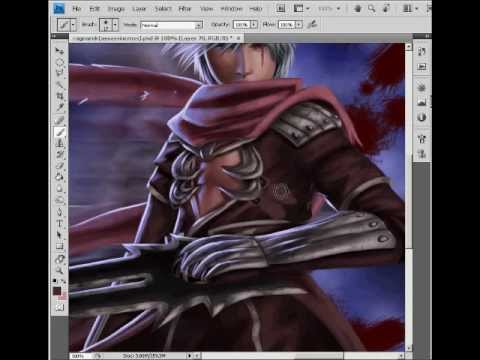The image size is (480, 360).
Task: Open the blending Mode dropdown
Action: point(171,25)
